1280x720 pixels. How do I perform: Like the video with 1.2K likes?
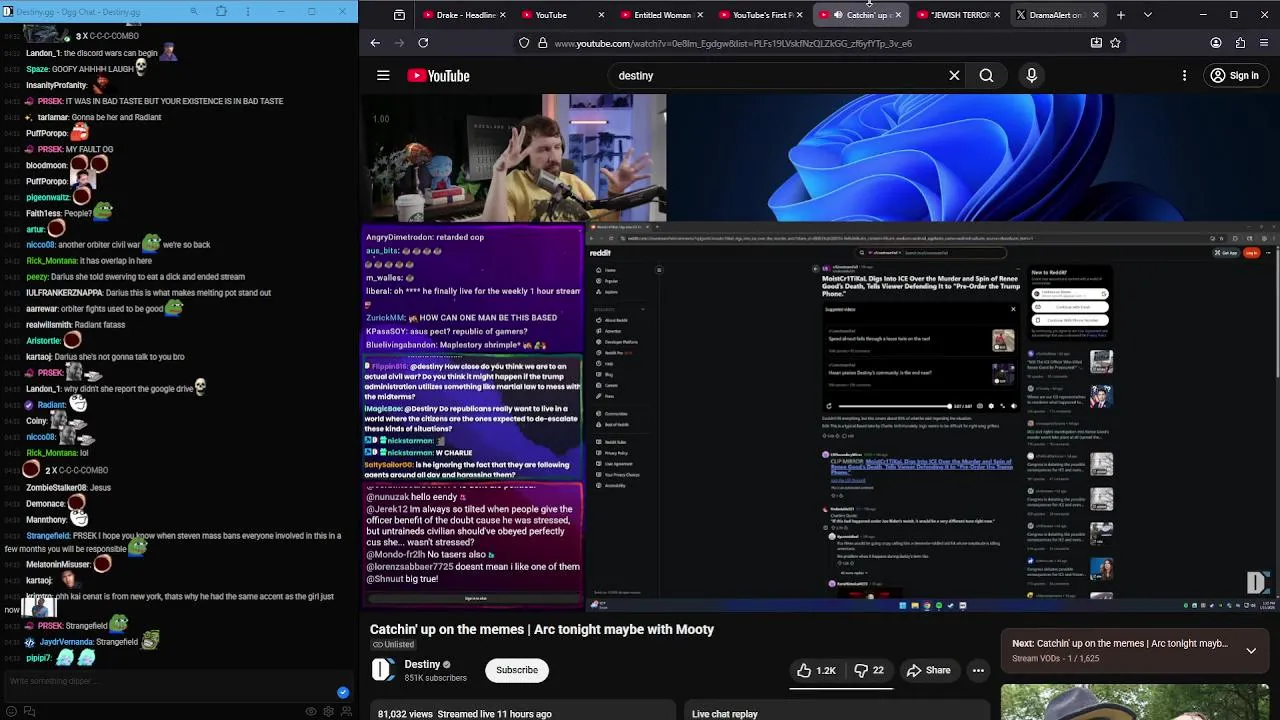click(x=816, y=670)
